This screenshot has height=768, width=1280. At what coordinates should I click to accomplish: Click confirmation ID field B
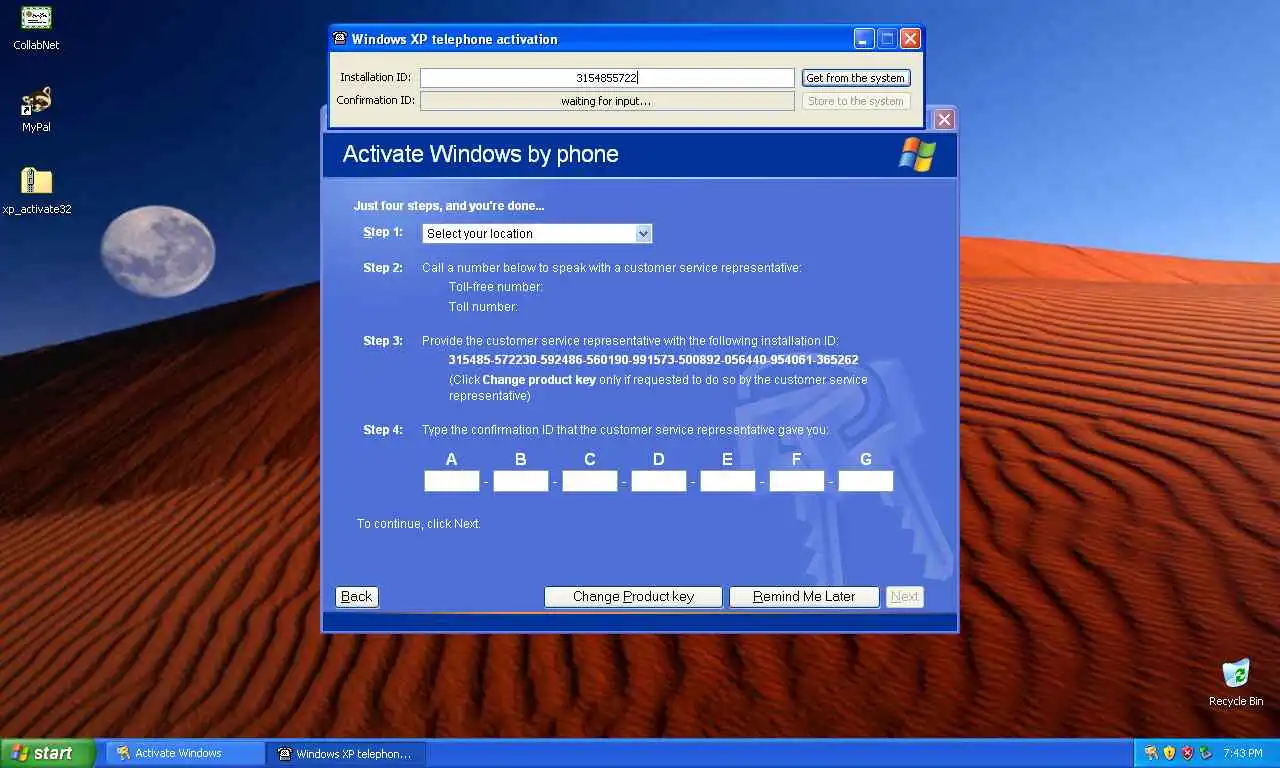(521, 482)
